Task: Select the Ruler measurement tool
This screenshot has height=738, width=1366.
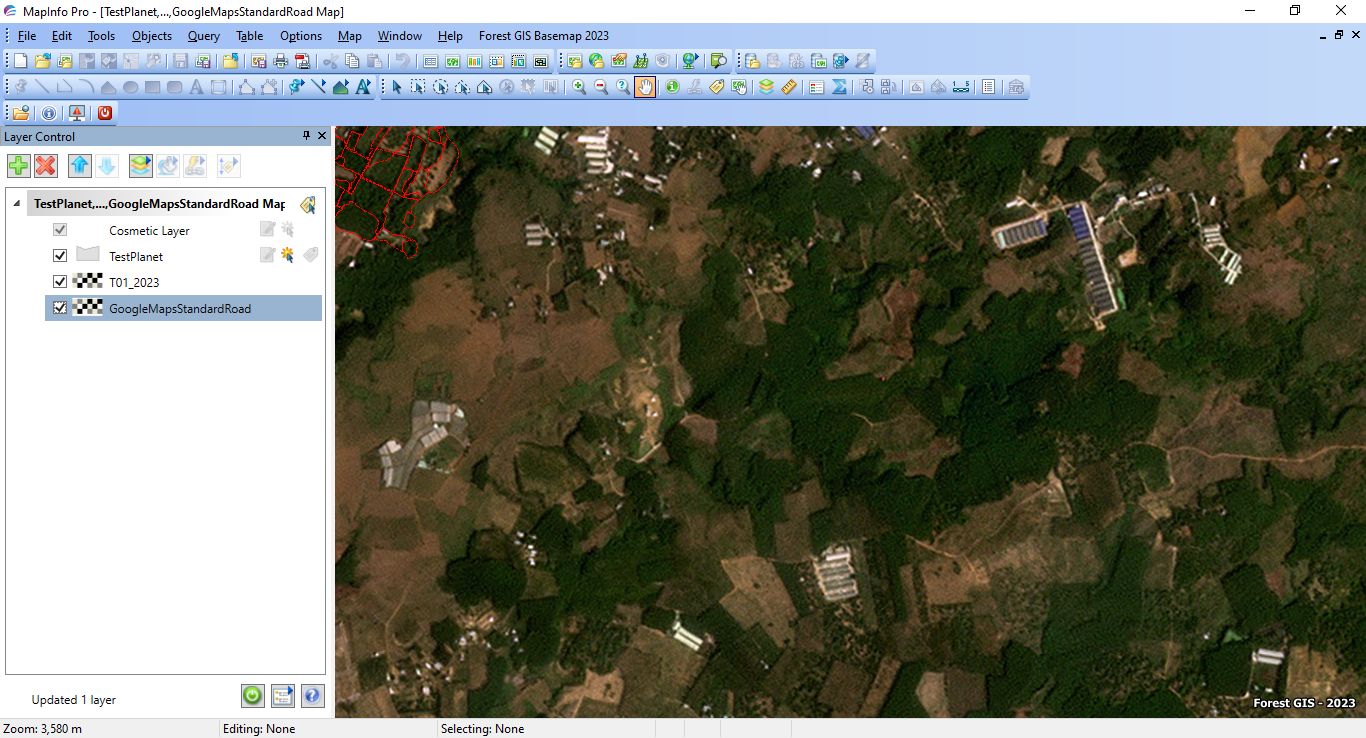Action: tap(789, 87)
